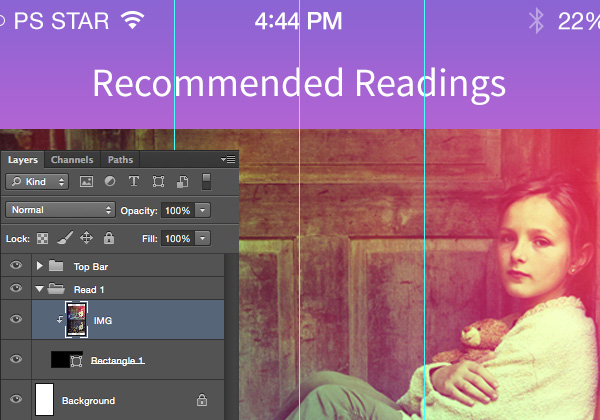This screenshot has width=600, height=420.
Task: Click the Opacity label
Action: pos(139,211)
